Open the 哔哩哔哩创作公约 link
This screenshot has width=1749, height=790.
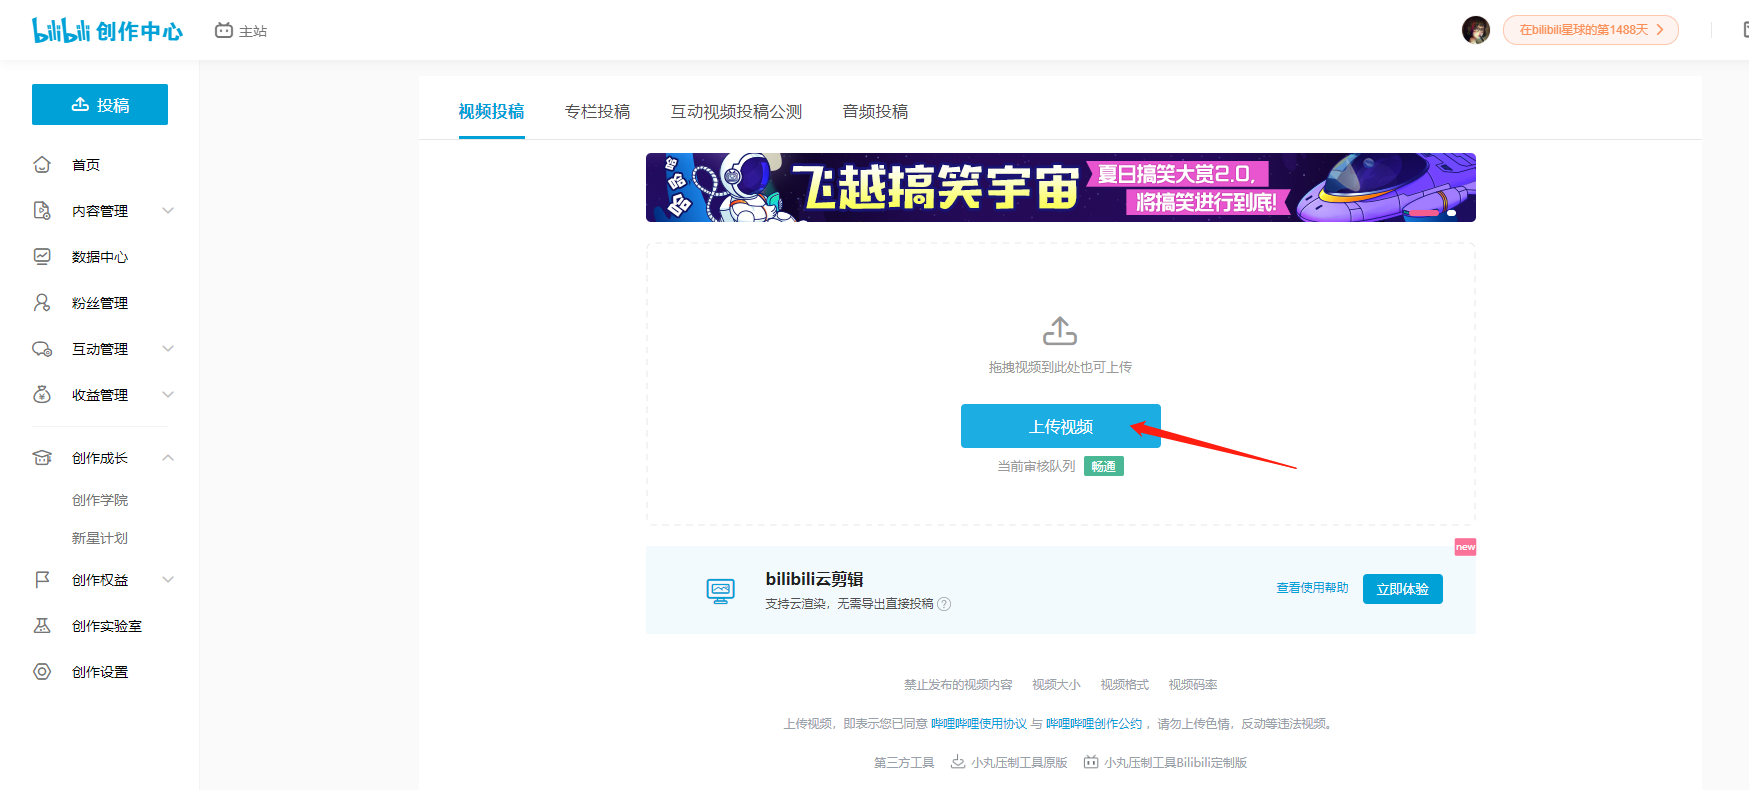(x=1094, y=724)
